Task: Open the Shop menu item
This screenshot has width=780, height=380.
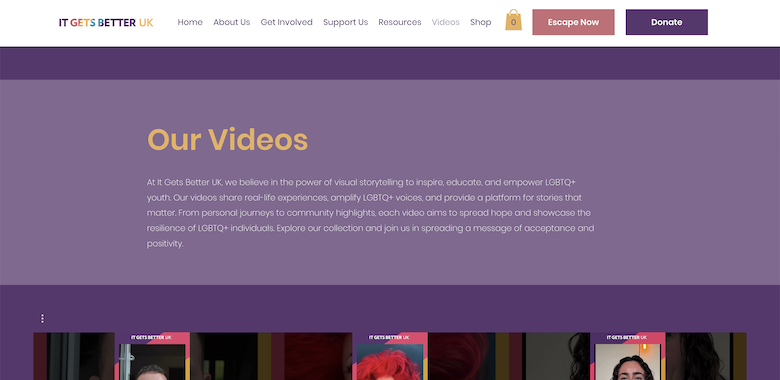Action: [x=481, y=22]
